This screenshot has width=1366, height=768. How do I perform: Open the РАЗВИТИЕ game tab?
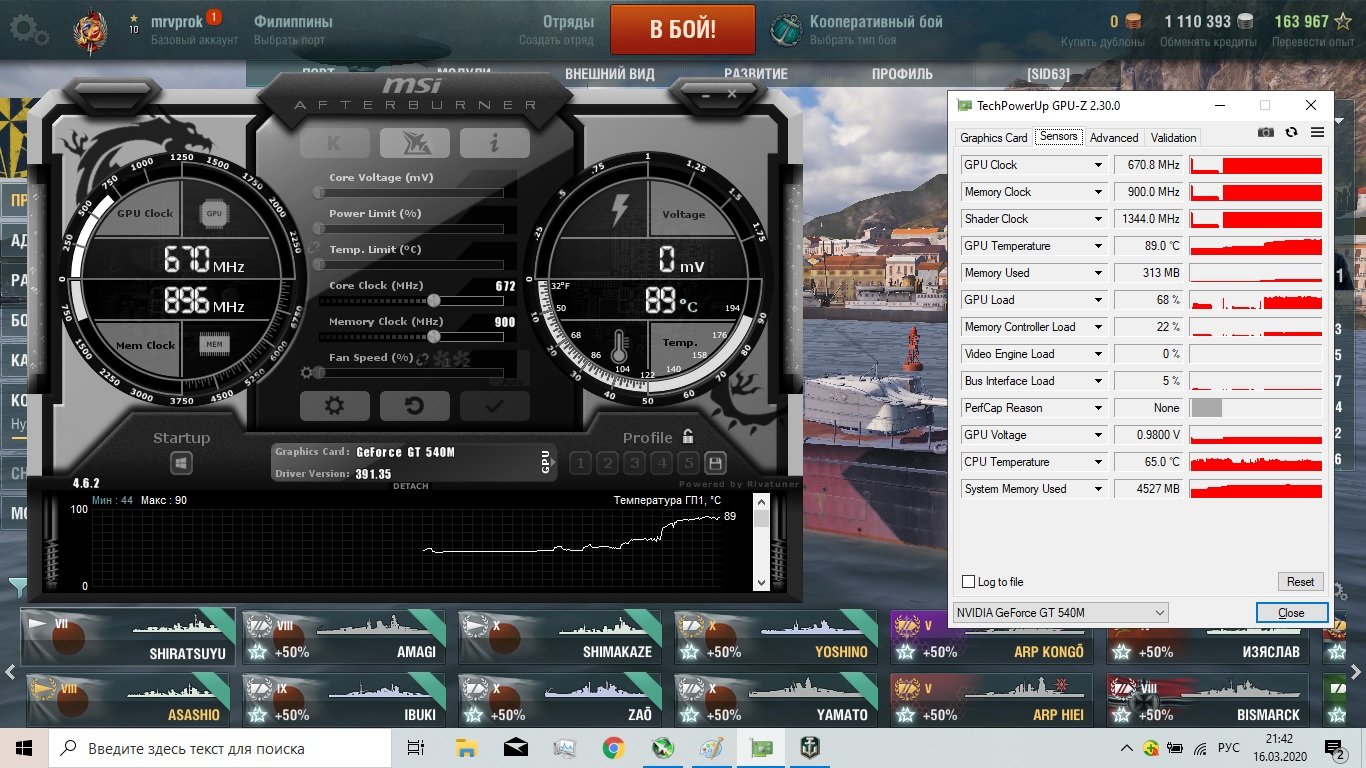pyautogui.click(x=756, y=74)
